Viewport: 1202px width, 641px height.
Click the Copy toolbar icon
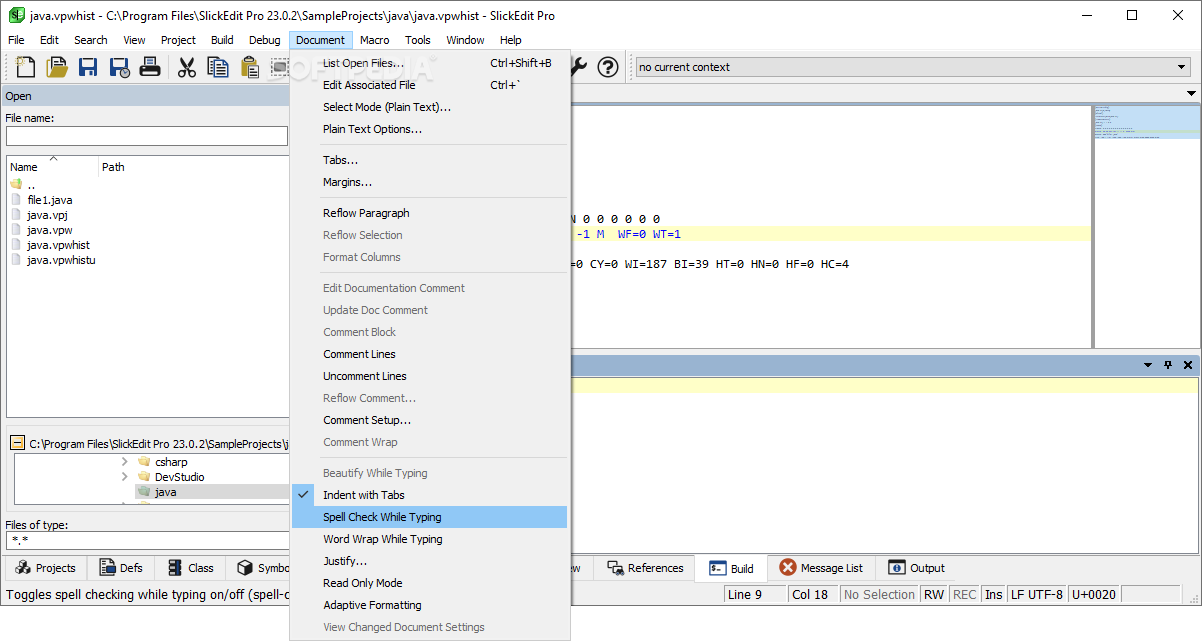tap(218, 67)
